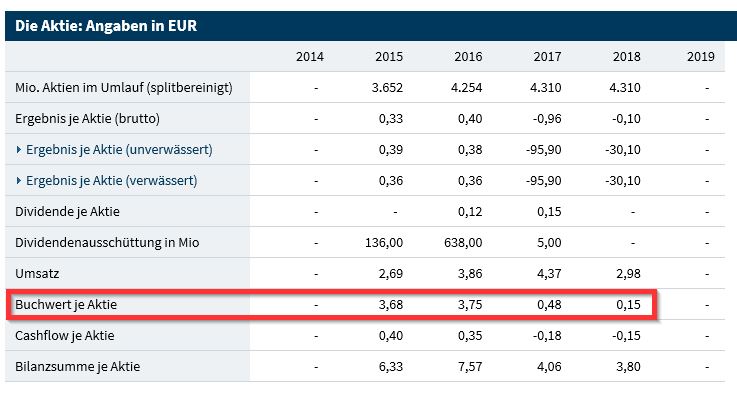Open Ergebnis je Aktie (verwässert) link
This screenshot has height=396, width=737.
click(111, 180)
